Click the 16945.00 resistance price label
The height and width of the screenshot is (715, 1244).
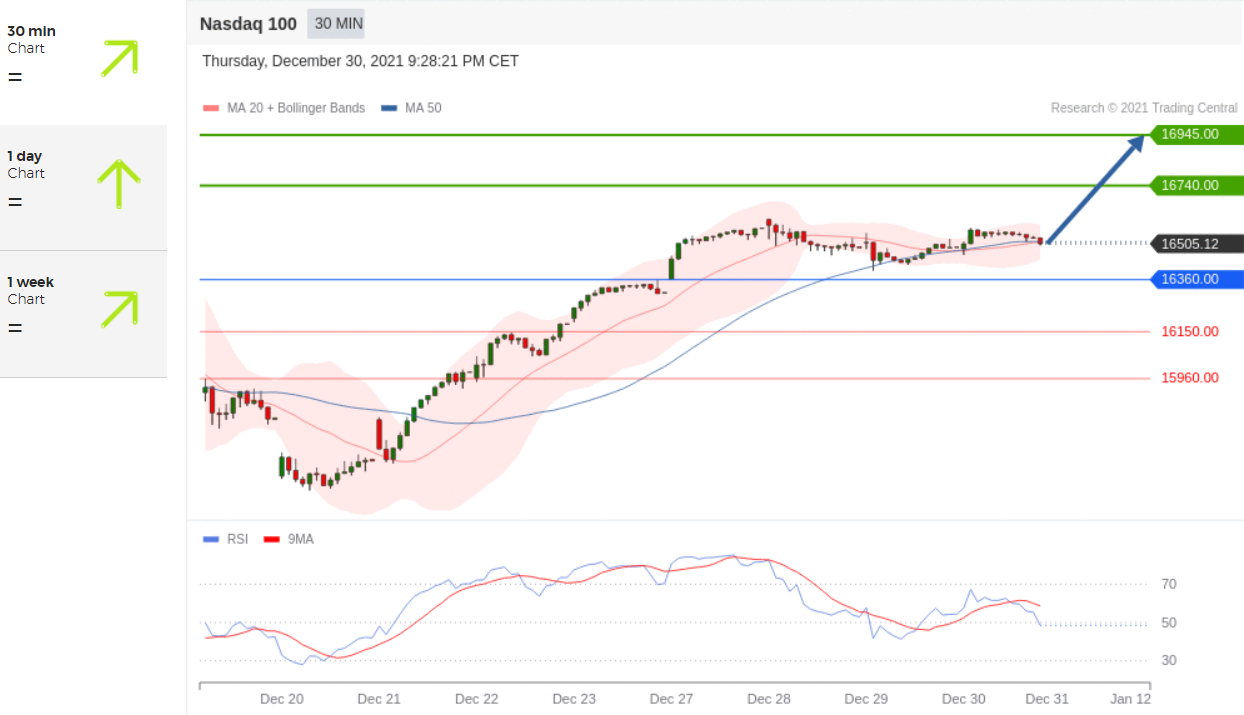(x=1197, y=134)
